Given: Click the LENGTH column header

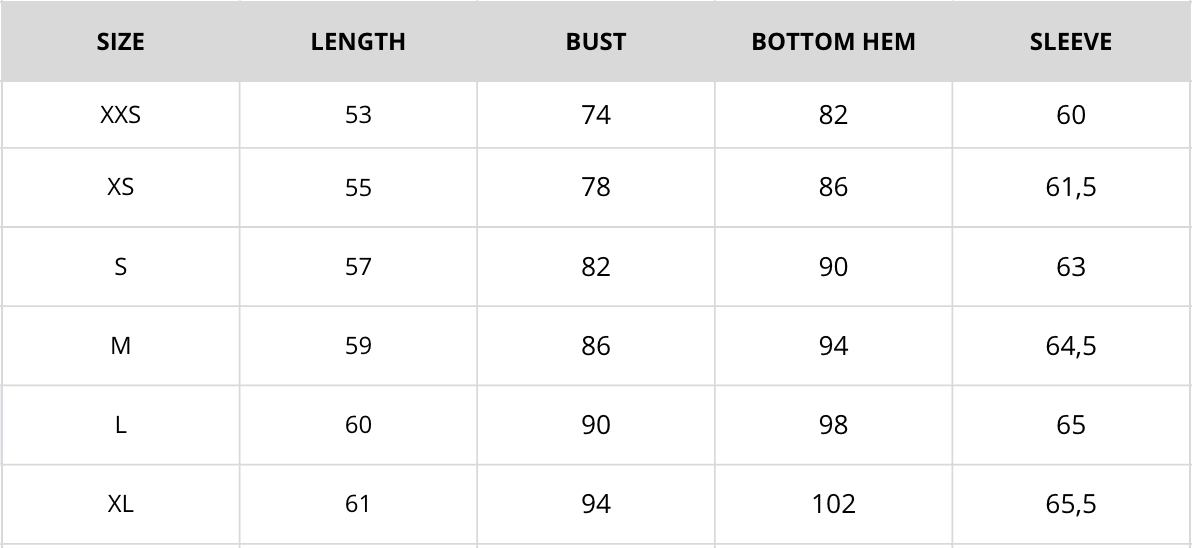Looking at the screenshot, I should click(358, 42).
